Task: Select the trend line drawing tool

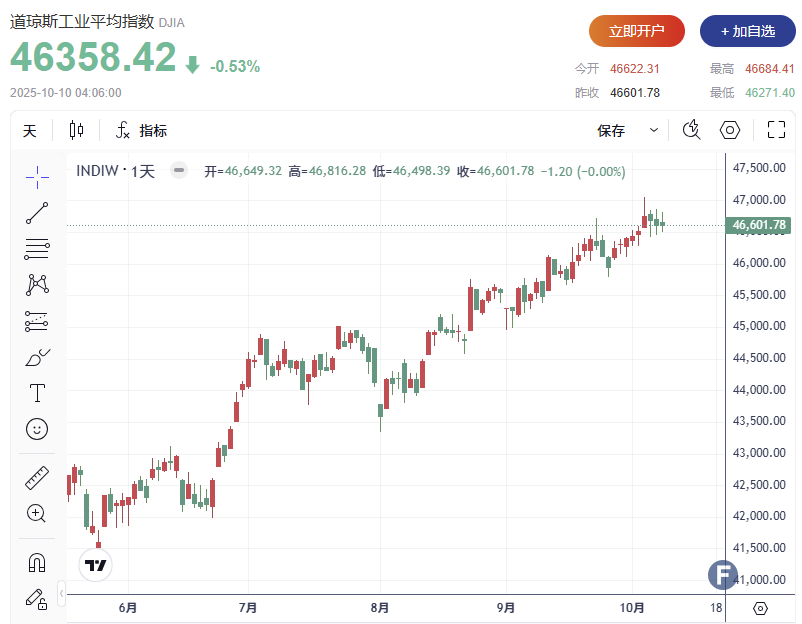Action: [37, 212]
